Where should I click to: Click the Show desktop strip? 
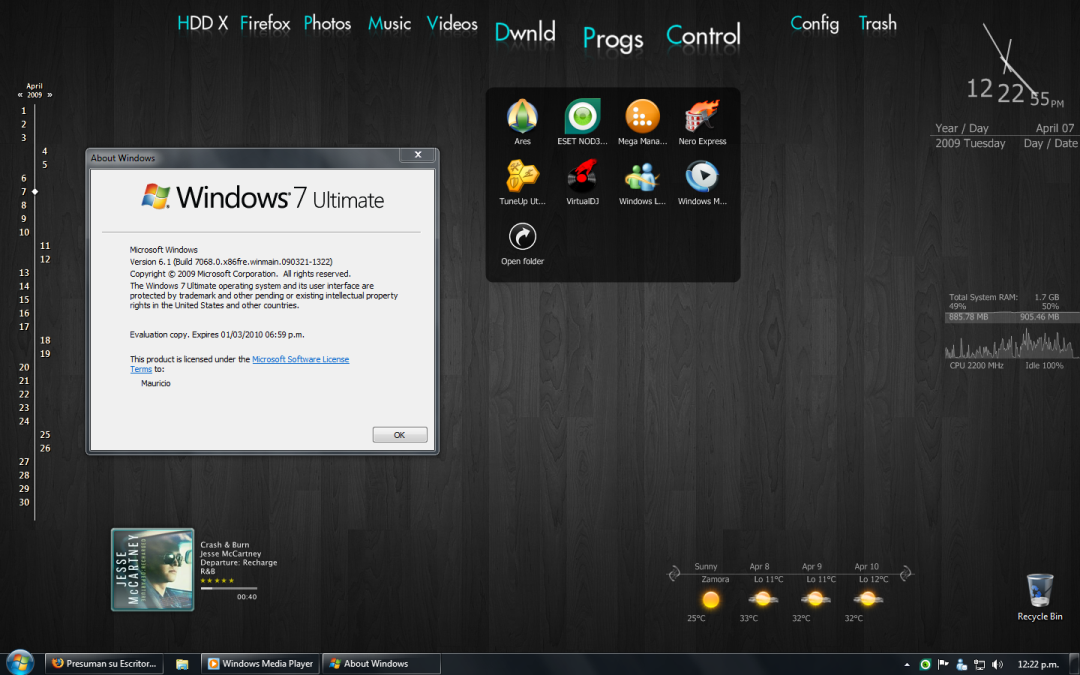1074,665
